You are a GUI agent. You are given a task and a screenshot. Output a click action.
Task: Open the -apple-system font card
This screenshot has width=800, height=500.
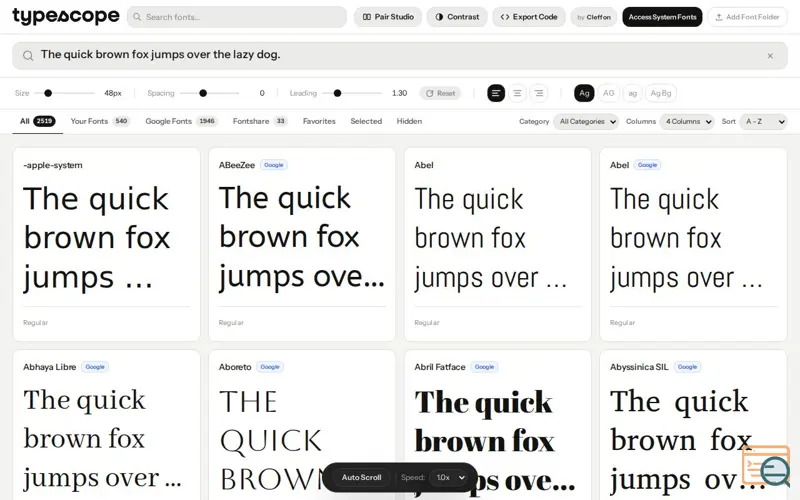coord(106,244)
